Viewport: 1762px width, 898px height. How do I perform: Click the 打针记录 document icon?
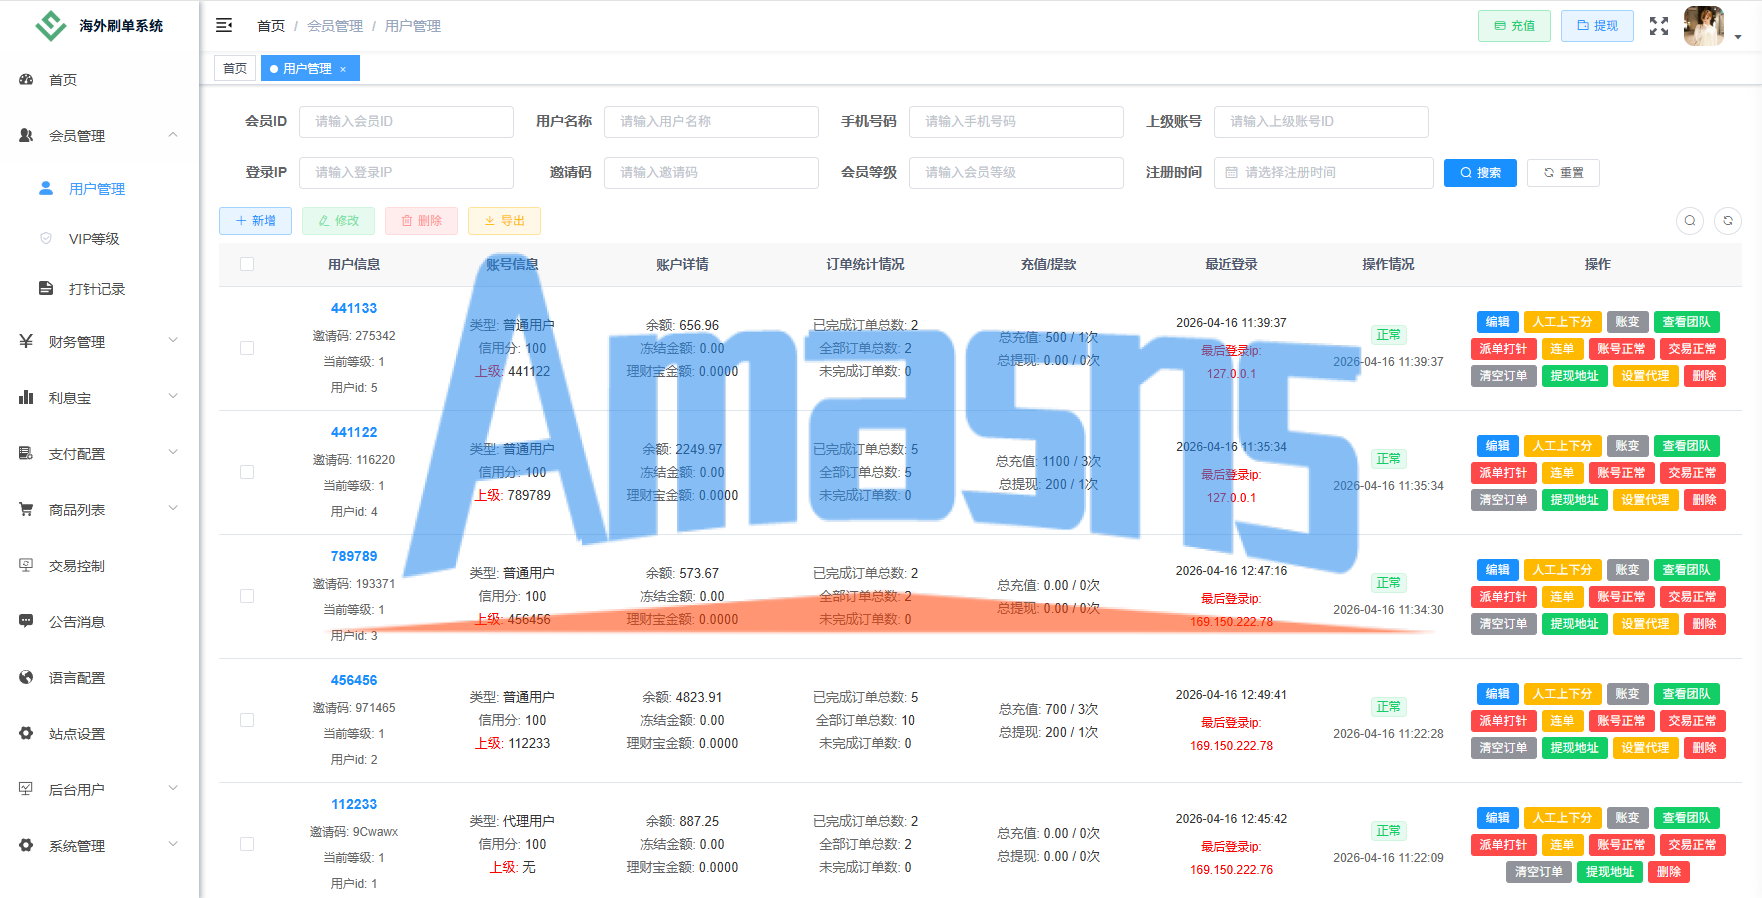(46, 288)
